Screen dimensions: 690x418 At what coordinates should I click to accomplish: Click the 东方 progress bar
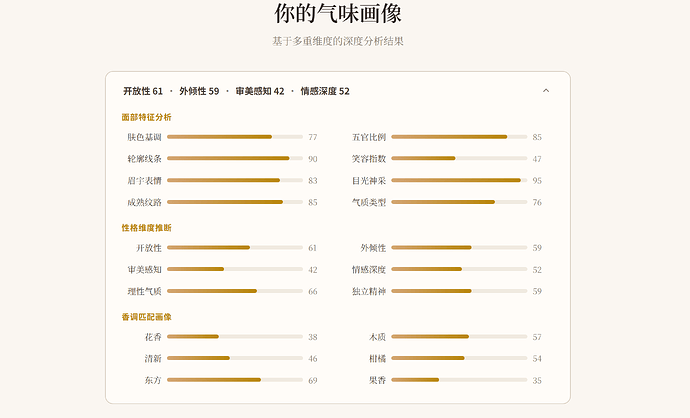(x=235, y=380)
